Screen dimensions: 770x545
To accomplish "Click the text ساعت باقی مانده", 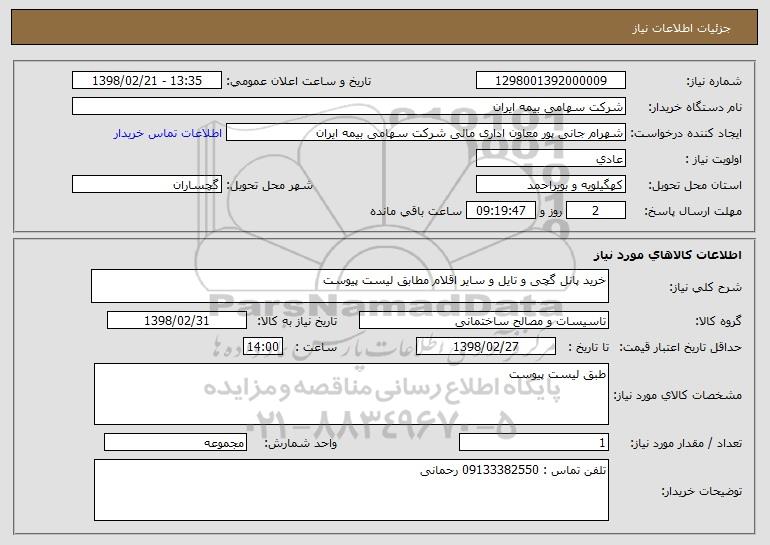I will tap(415, 211).
